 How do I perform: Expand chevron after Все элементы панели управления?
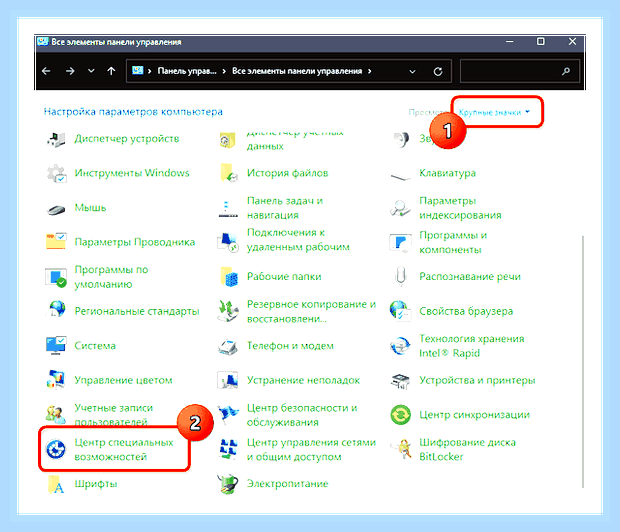tap(370, 71)
